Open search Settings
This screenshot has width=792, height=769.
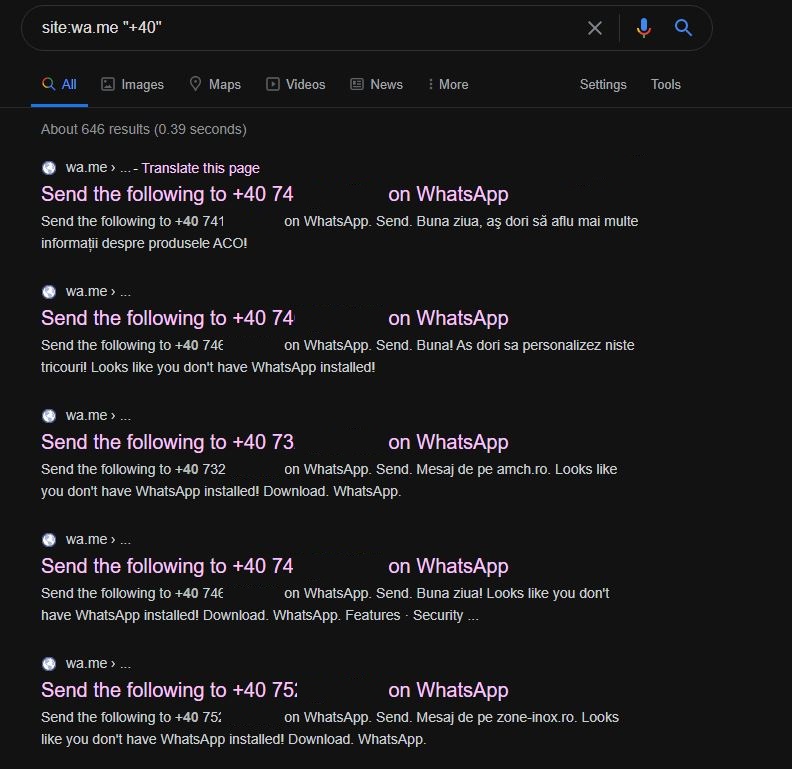pos(603,84)
